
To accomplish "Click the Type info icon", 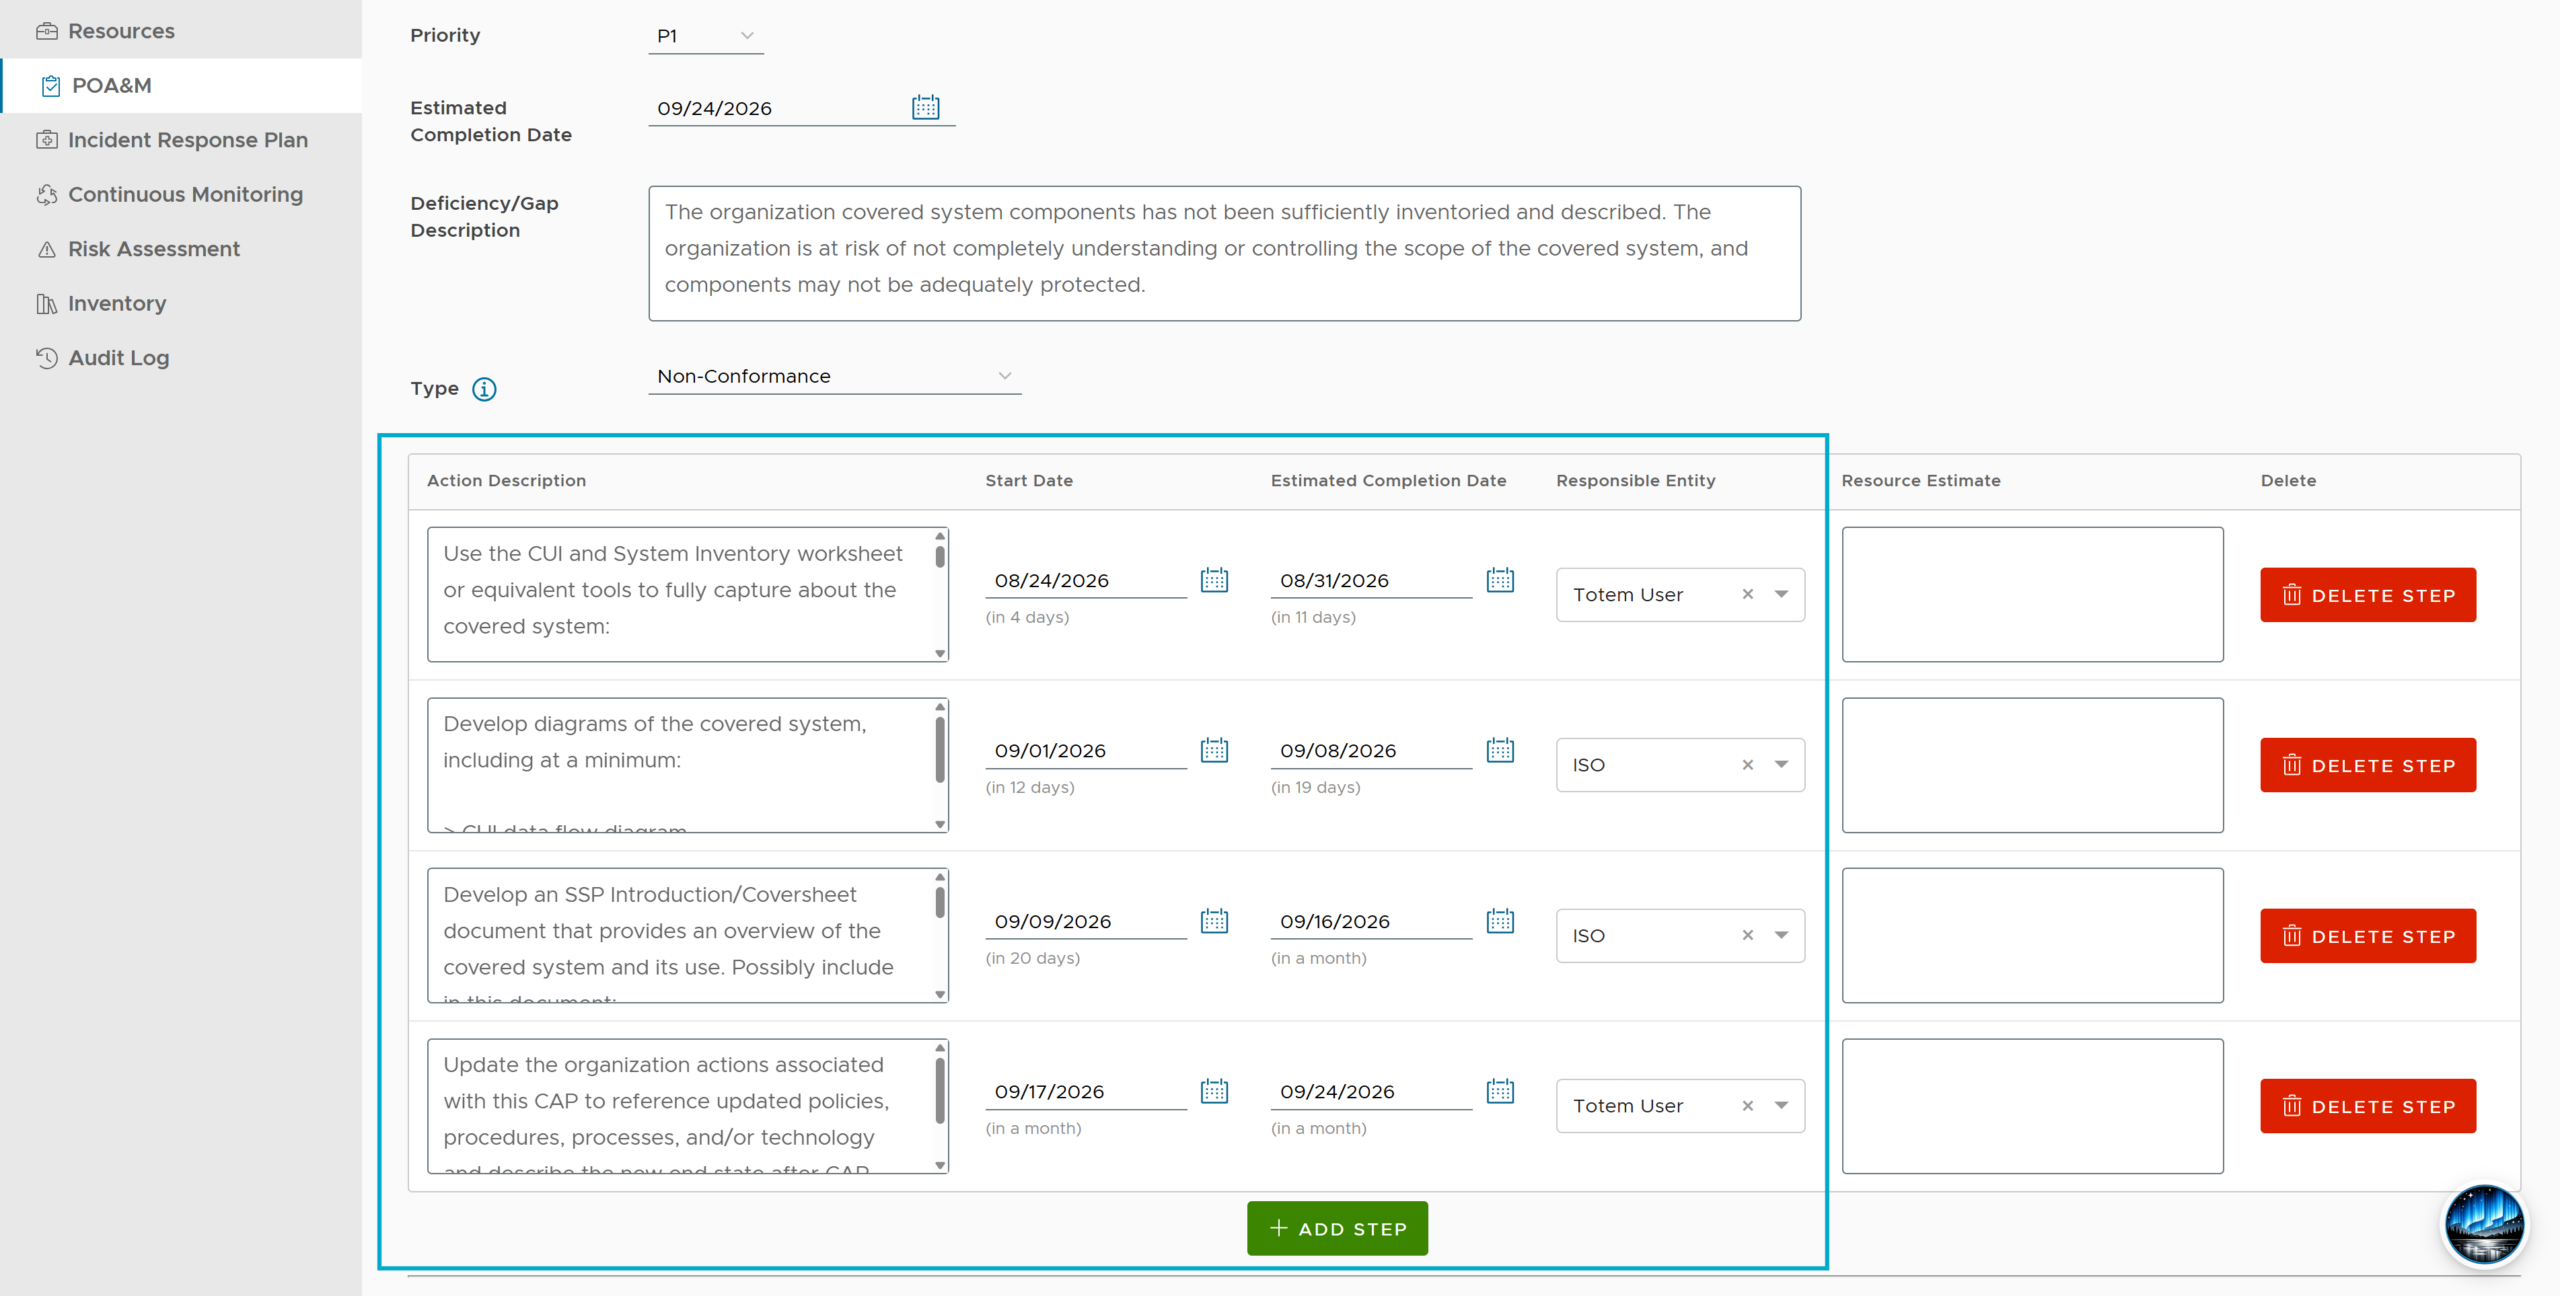I will (x=484, y=389).
